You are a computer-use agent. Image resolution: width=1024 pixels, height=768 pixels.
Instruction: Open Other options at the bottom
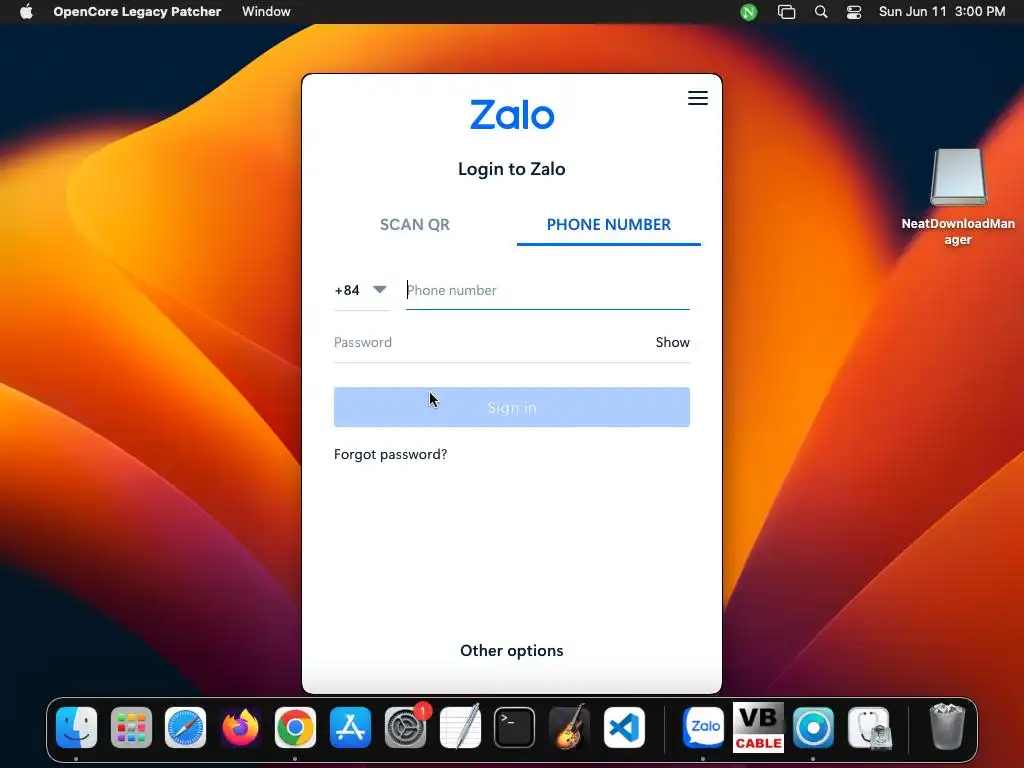[x=511, y=650]
